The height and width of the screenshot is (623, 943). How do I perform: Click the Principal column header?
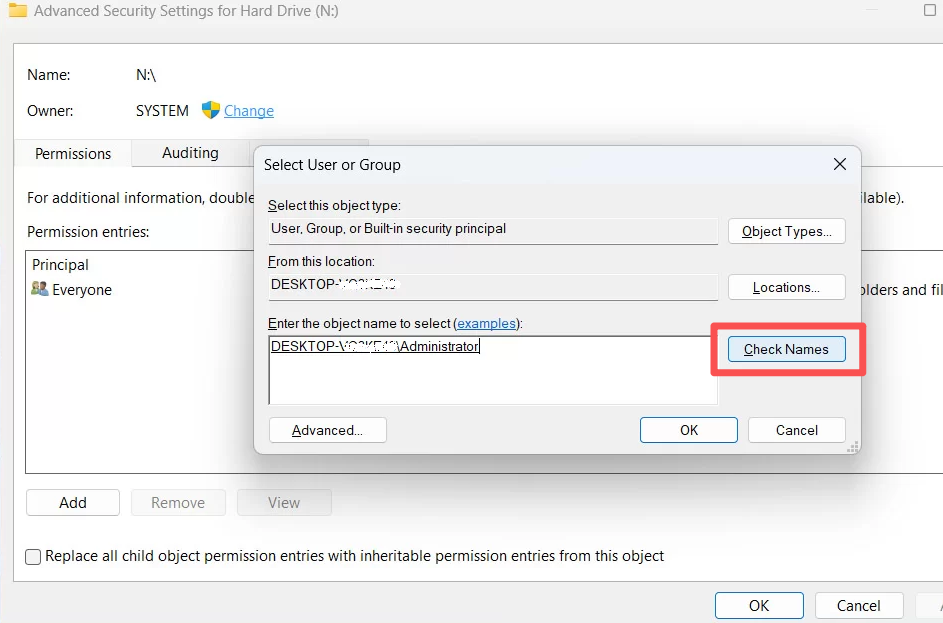(x=60, y=265)
